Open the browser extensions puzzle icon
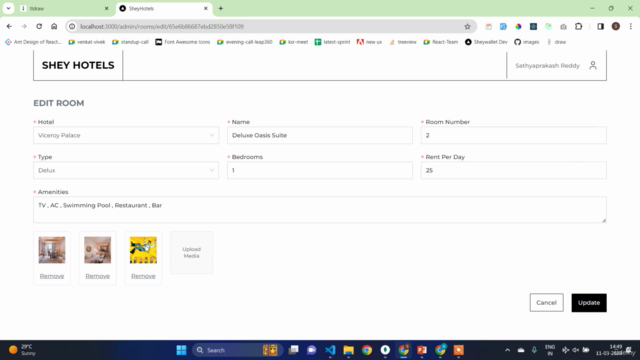The width and height of the screenshot is (640, 360). 578,27
